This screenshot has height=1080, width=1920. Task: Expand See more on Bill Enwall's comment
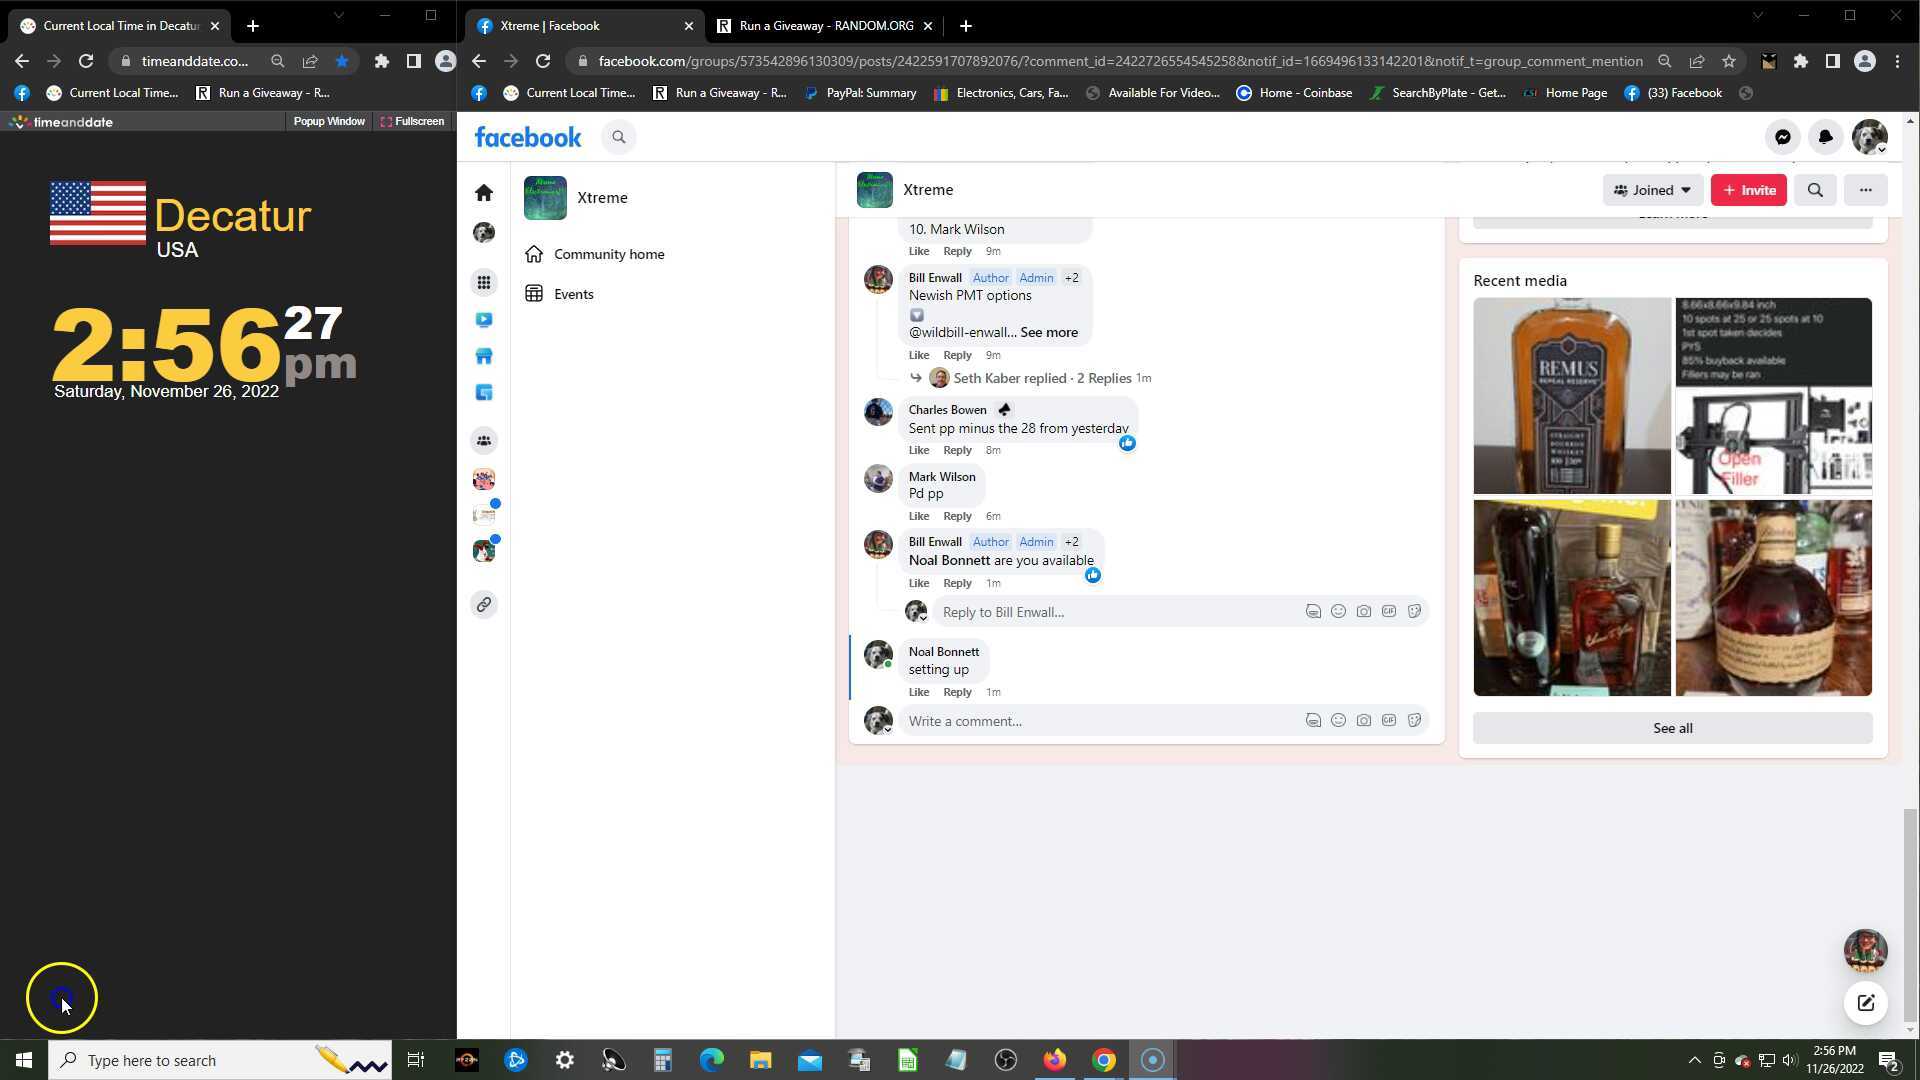point(1048,332)
